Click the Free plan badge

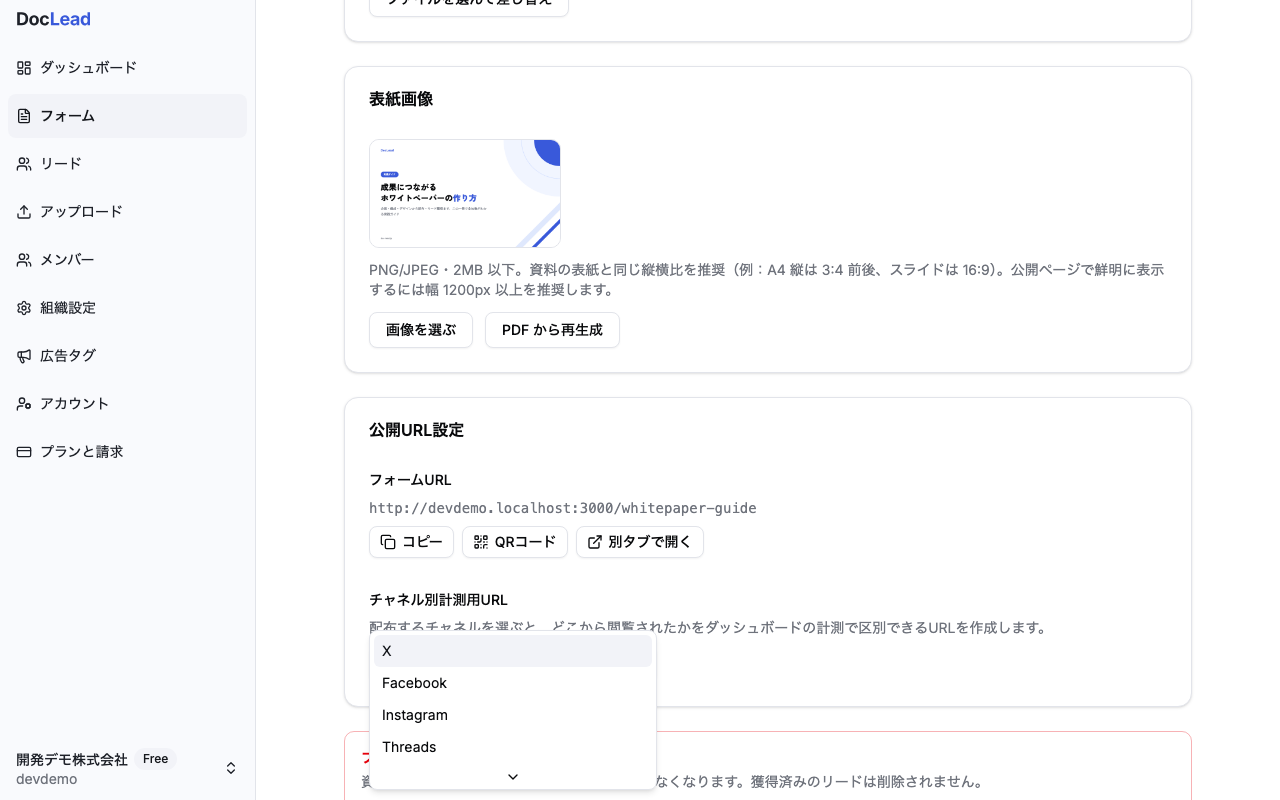pyautogui.click(x=155, y=759)
